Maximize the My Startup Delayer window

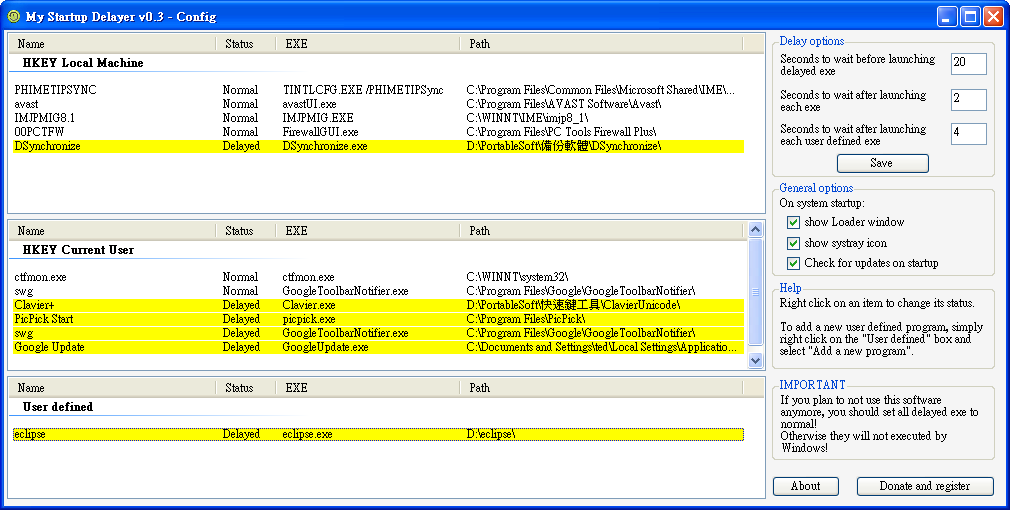pos(970,16)
